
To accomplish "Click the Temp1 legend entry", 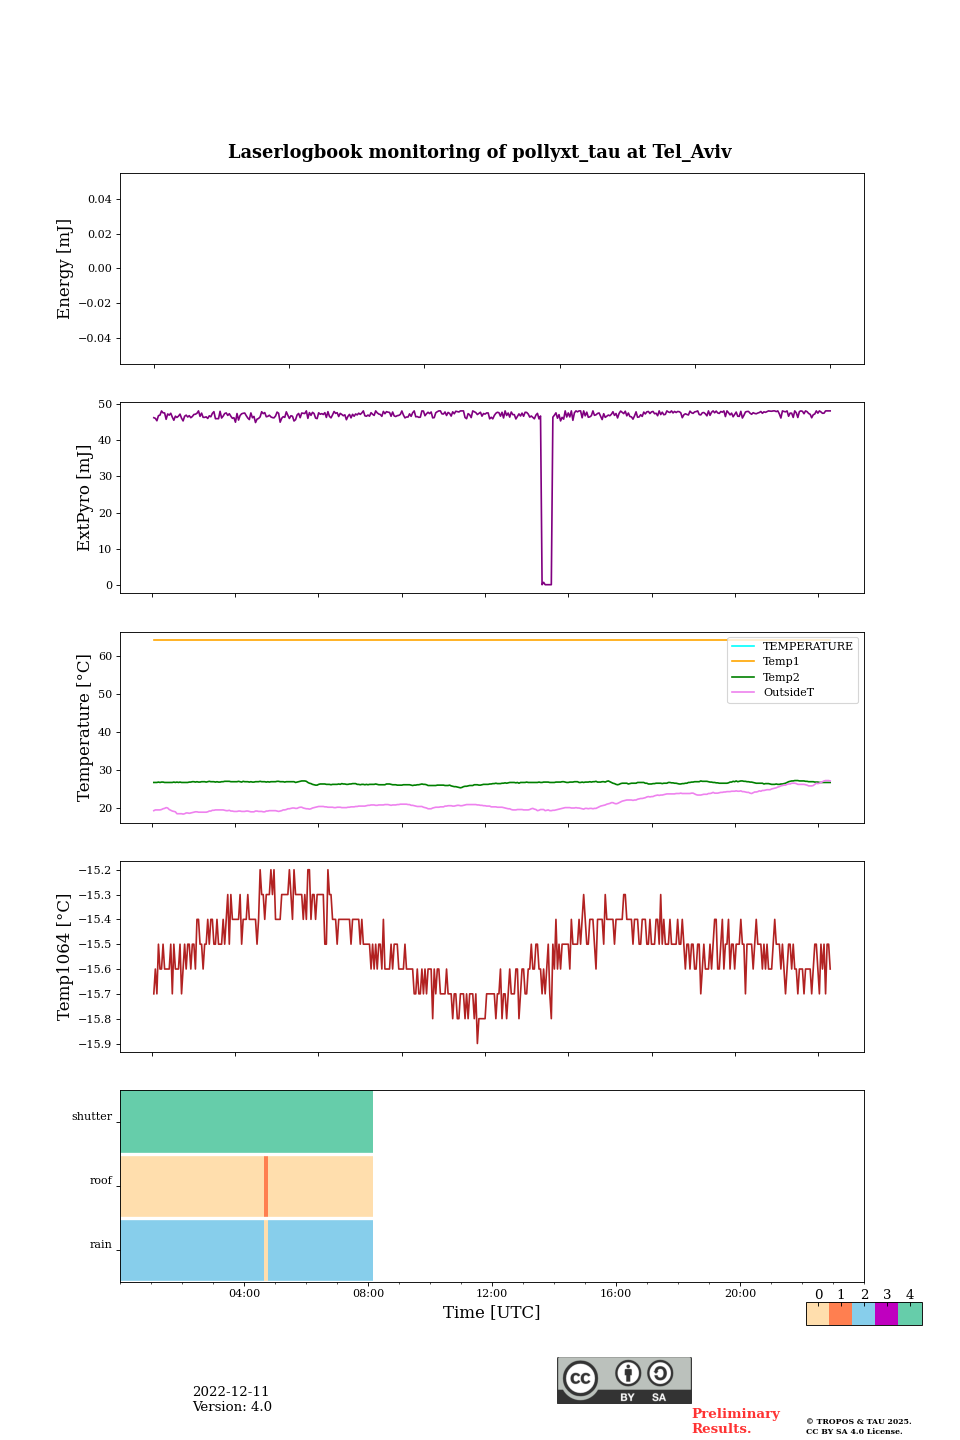I will tap(766, 661).
